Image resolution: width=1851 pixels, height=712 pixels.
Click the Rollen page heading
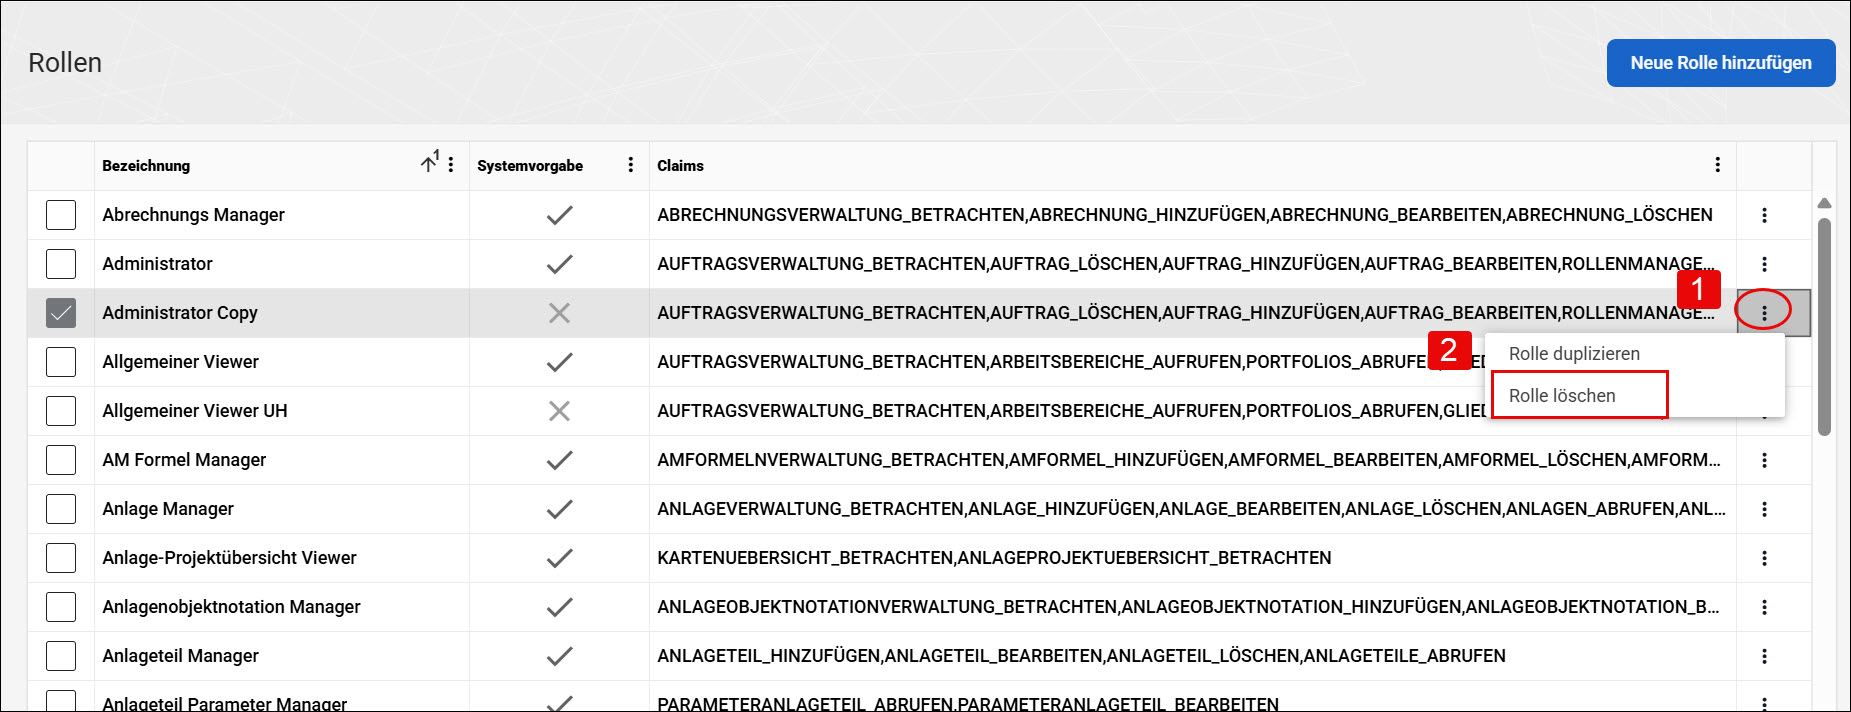[65, 63]
